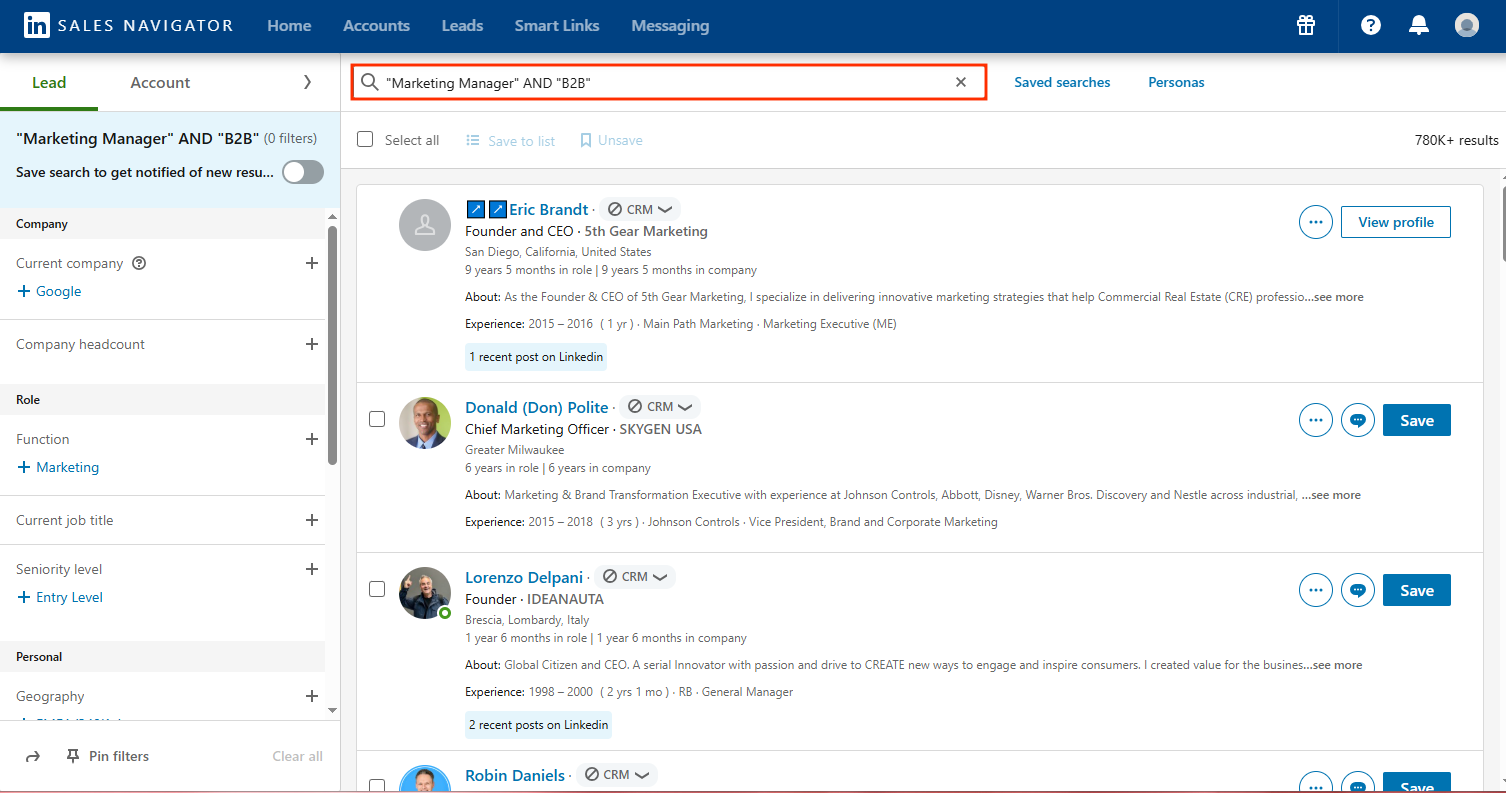Open the user profile avatar menu
Image resolution: width=1506 pixels, height=793 pixels.
(x=1467, y=26)
